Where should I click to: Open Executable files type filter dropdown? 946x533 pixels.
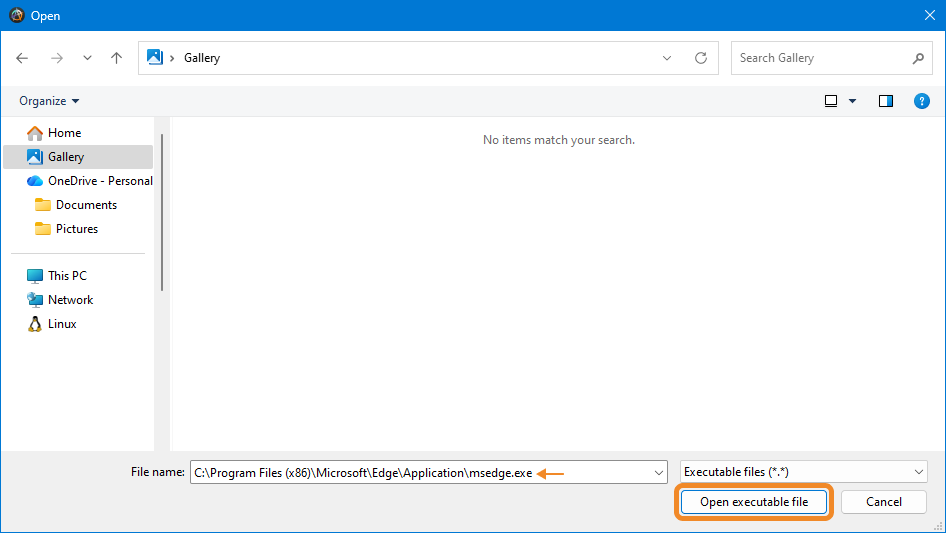pos(803,472)
